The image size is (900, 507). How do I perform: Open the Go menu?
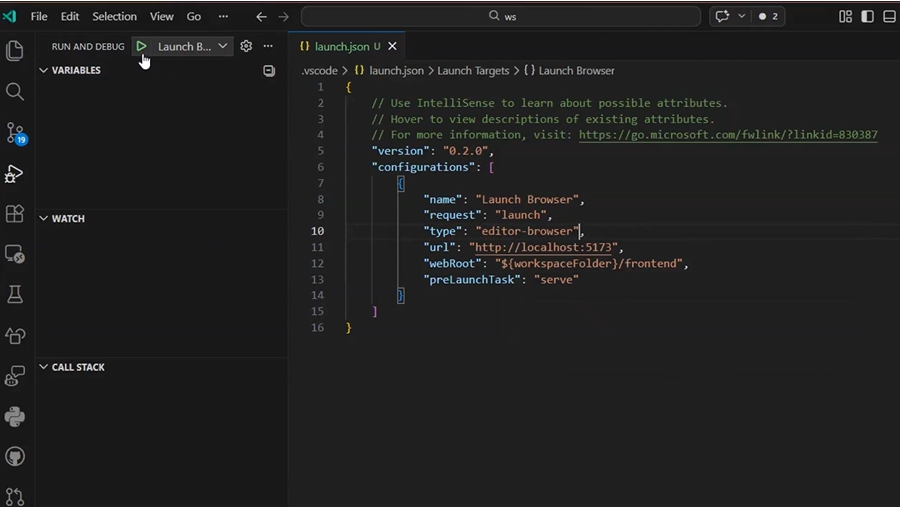pyautogui.click(x=194, y=16)
